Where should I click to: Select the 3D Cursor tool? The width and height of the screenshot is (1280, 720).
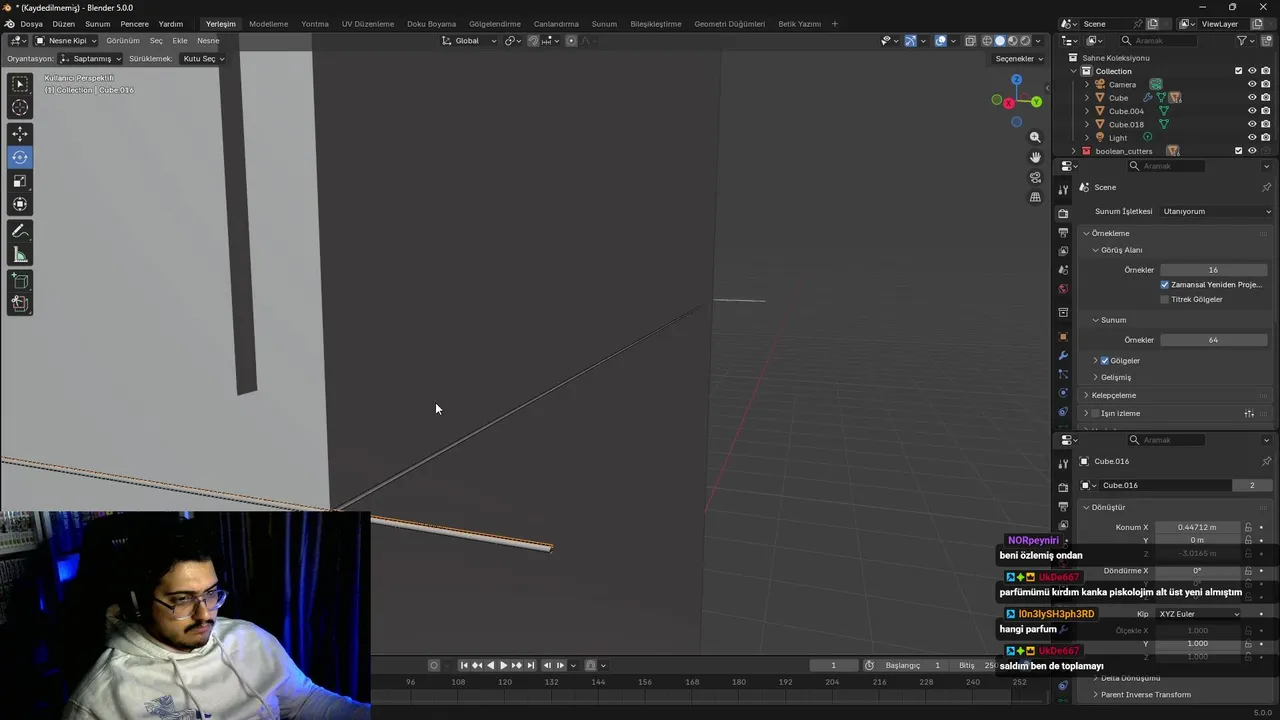pyautogui.click(x=20, y=107)
